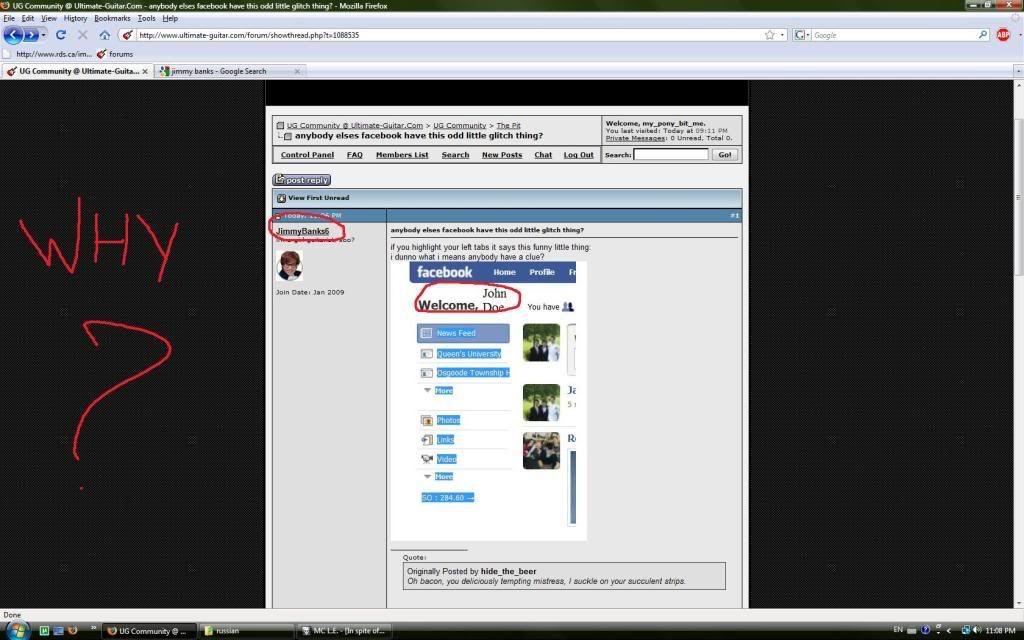The width and height of the screenshot is (1024, 640).
Task: Click the View First Unread arrow icon
Action: [x=281, y=198]
